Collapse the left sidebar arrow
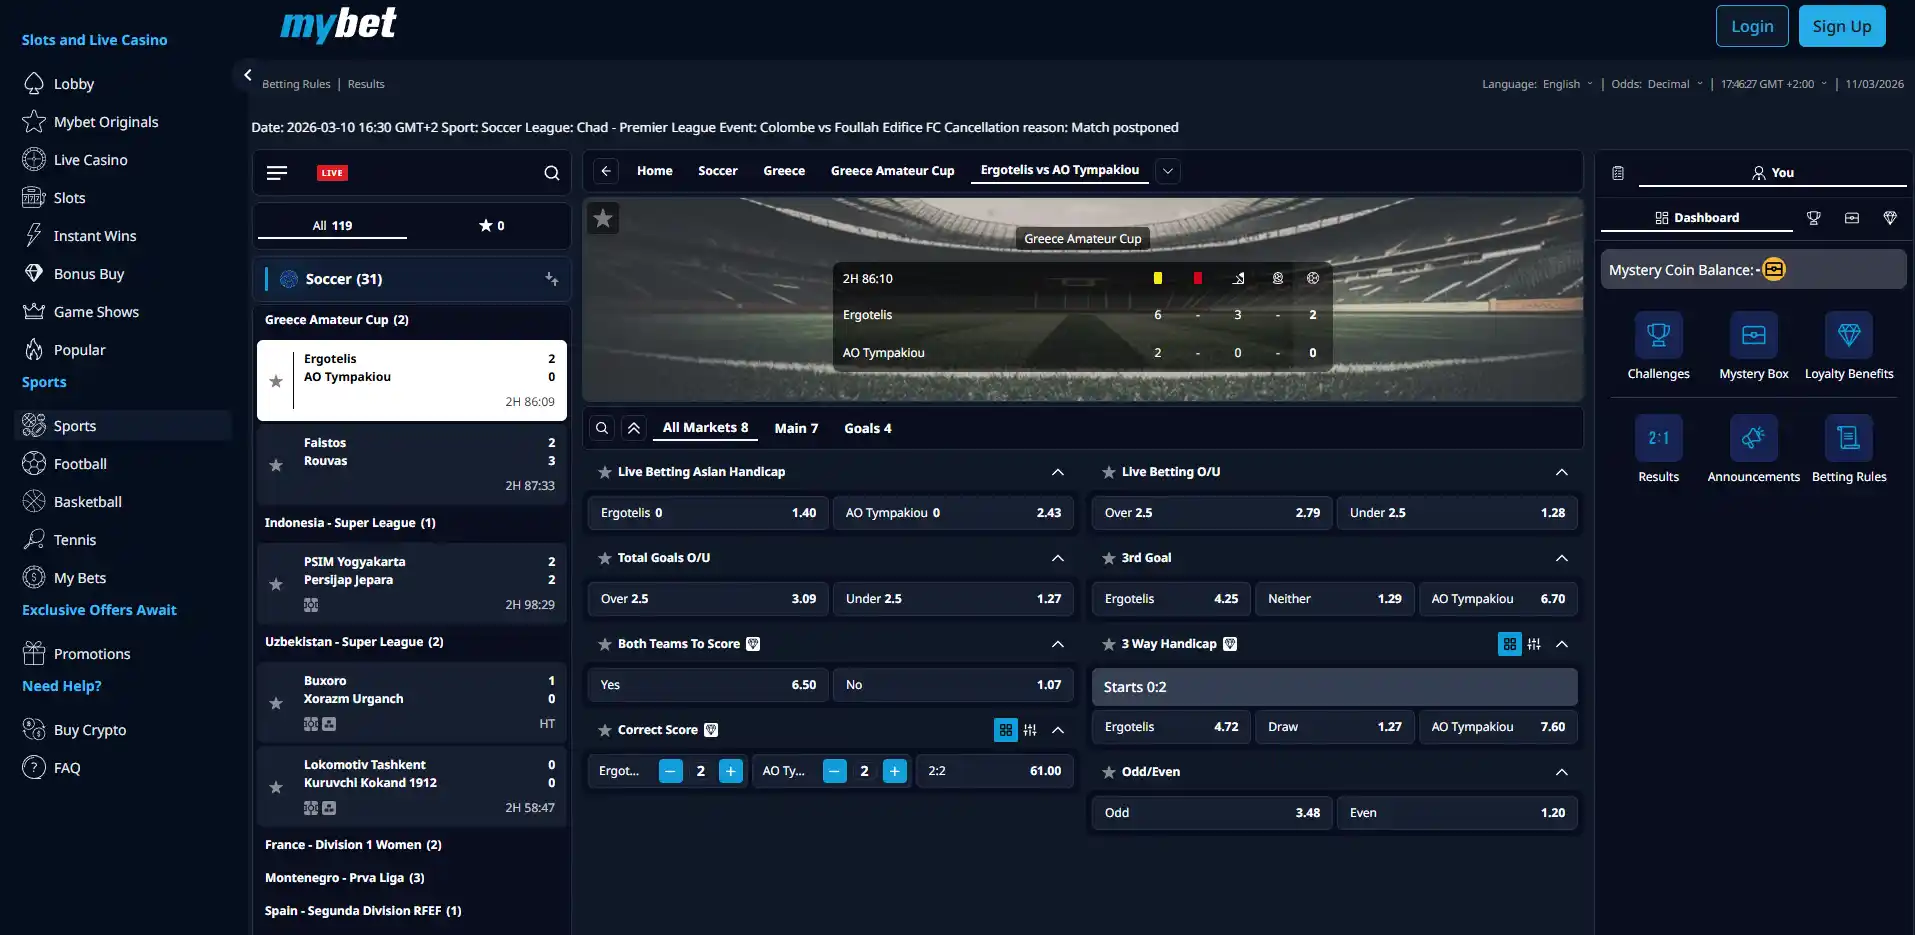Viewport: 1915px width, 935px height. 247,75
